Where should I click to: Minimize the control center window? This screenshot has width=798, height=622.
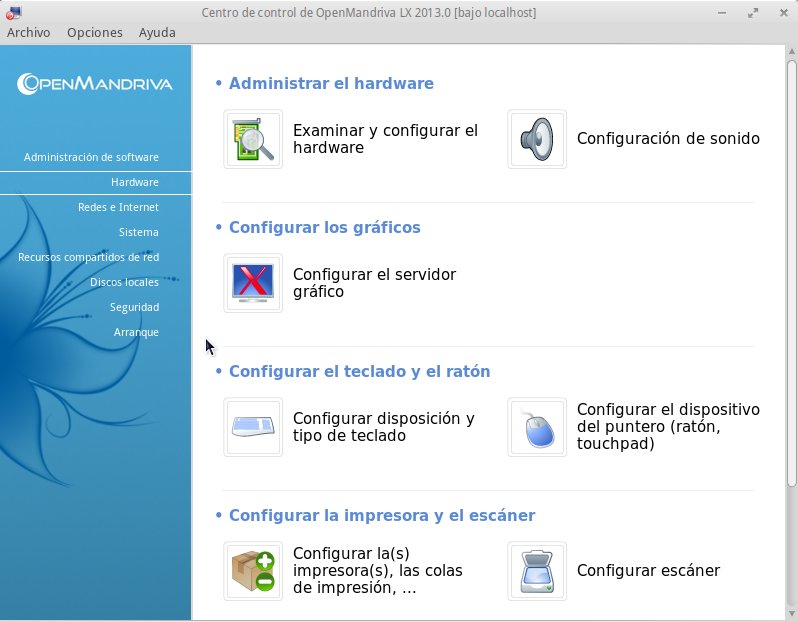click(722, 13)
